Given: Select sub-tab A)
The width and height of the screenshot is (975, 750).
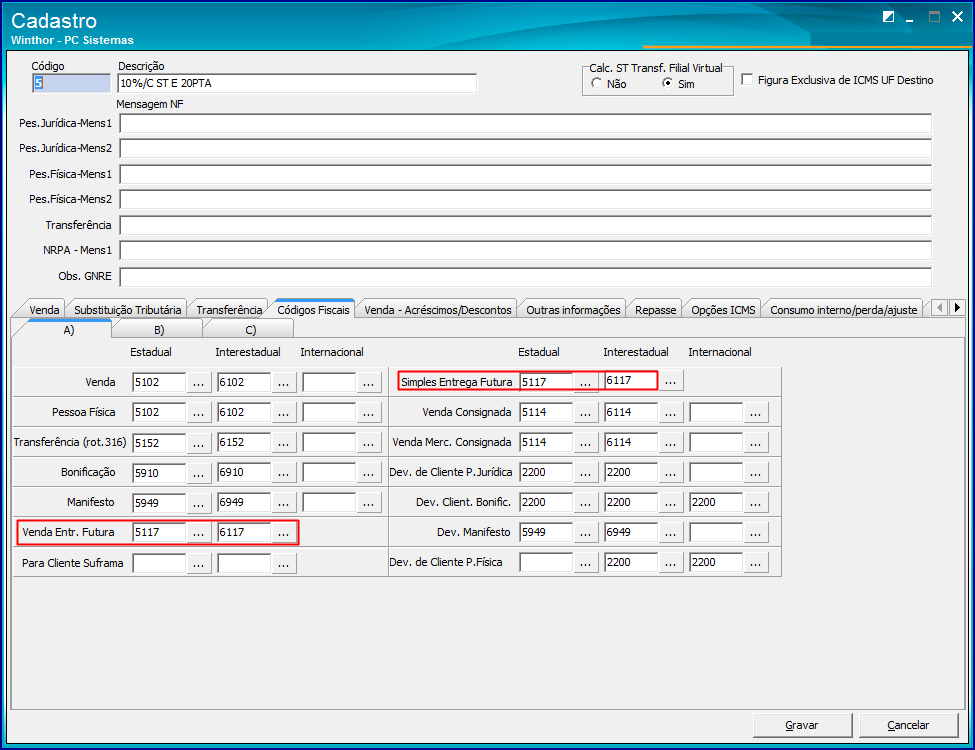Looking at the screenshot, I should 68,330.
